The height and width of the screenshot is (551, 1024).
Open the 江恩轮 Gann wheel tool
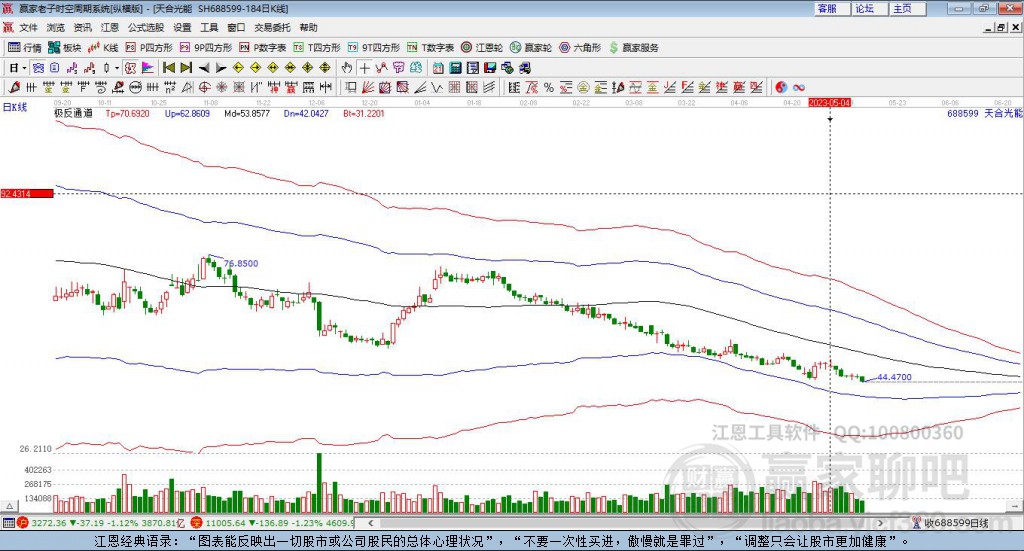(x=482, y=48)
